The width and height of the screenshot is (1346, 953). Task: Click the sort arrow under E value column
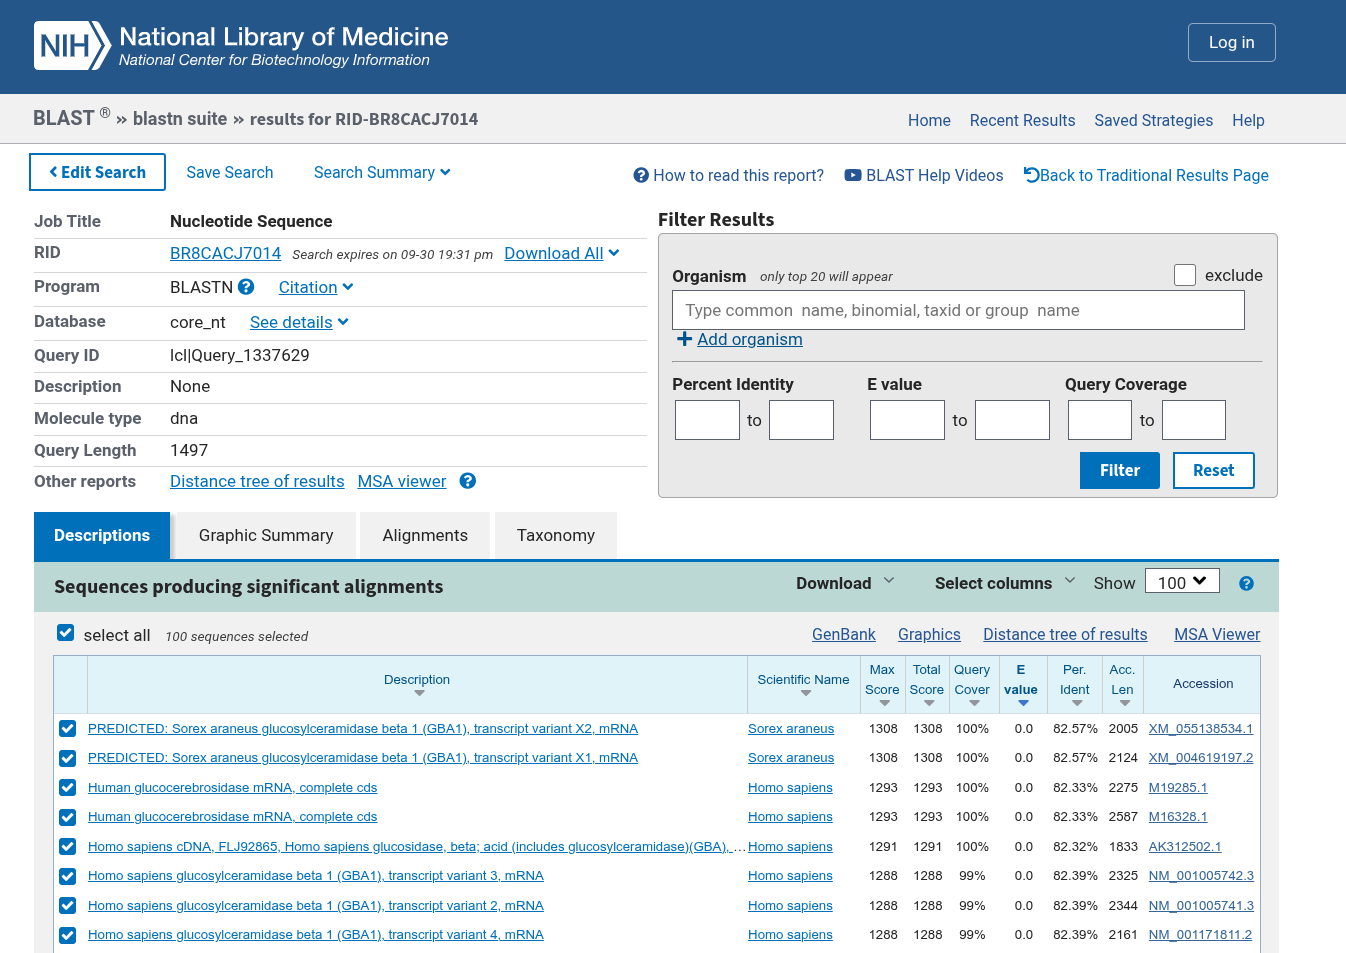(x=1023, y=703)
